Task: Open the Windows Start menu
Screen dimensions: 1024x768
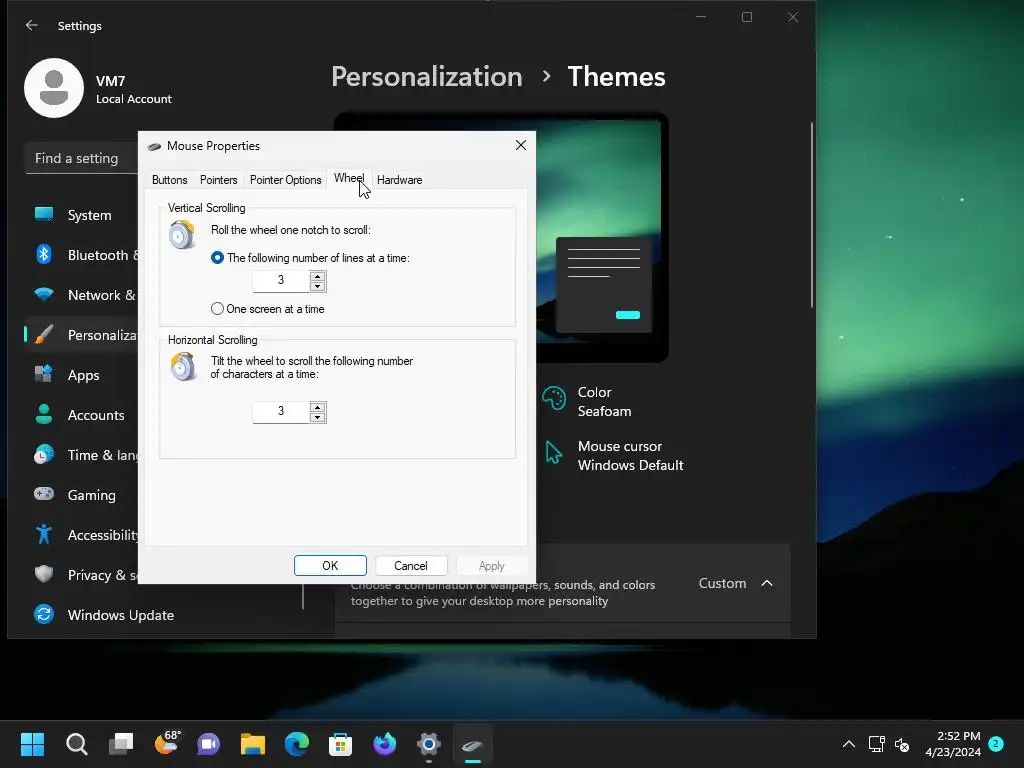Action: point(32,744)
